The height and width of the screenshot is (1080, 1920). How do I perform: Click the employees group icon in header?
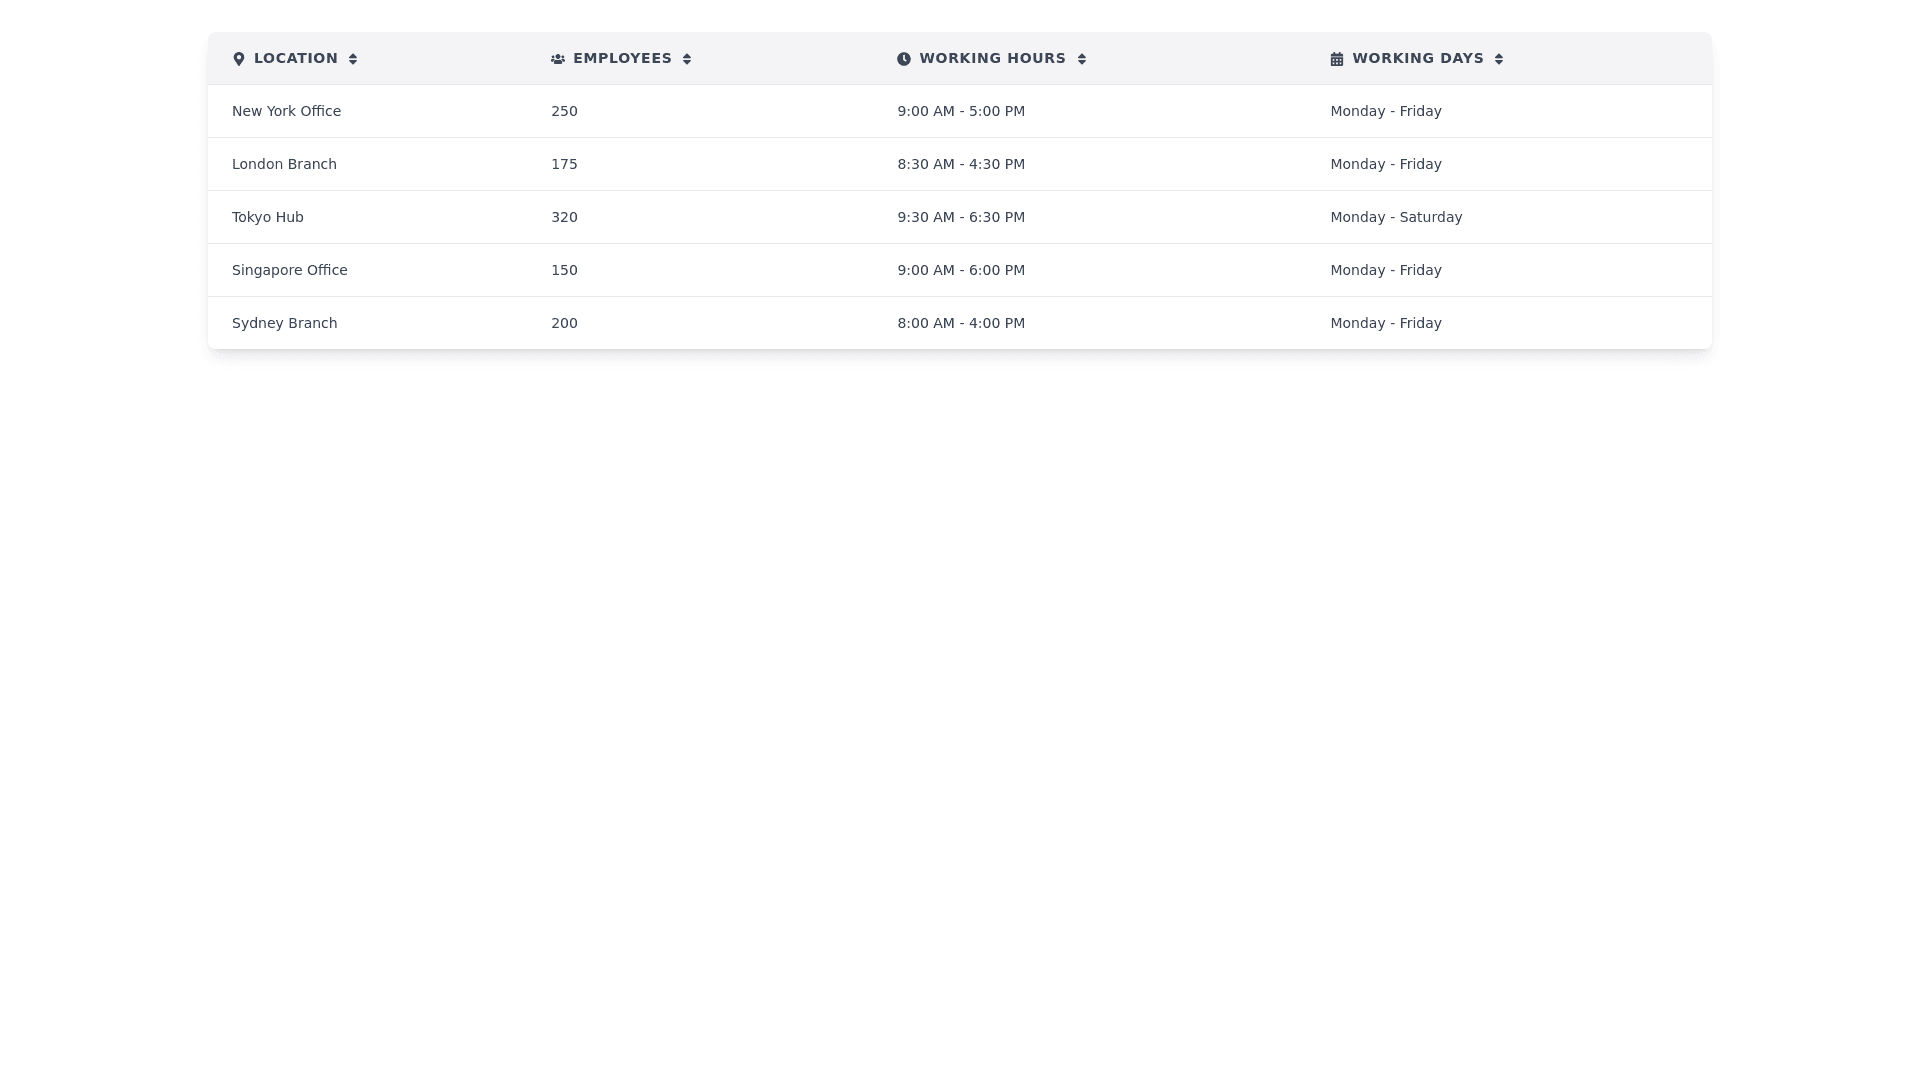click(x=558, y=59)
